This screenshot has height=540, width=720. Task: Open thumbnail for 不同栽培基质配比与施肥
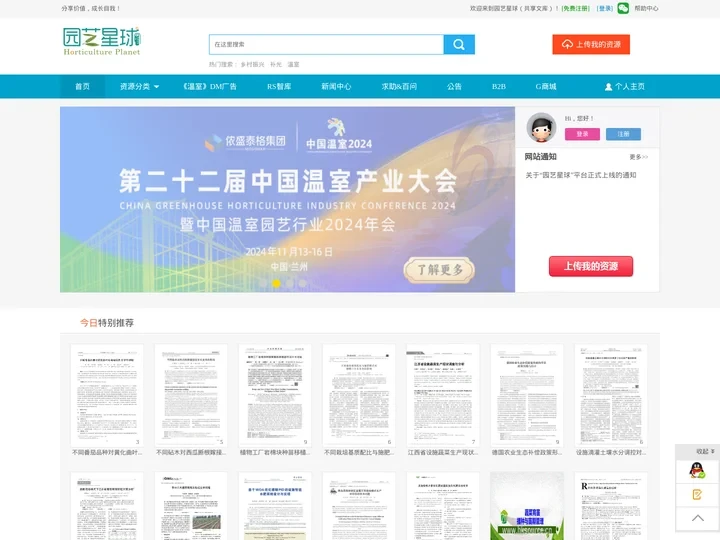coord(359,395)
